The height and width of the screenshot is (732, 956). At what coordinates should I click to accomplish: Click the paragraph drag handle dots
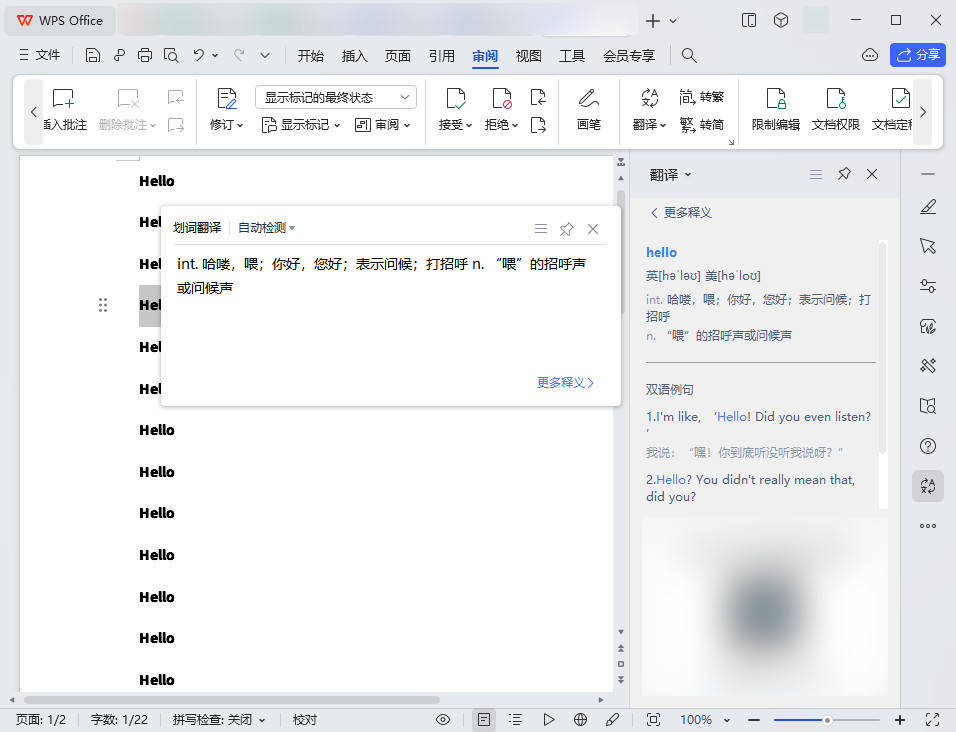click(x=103, y=305)
